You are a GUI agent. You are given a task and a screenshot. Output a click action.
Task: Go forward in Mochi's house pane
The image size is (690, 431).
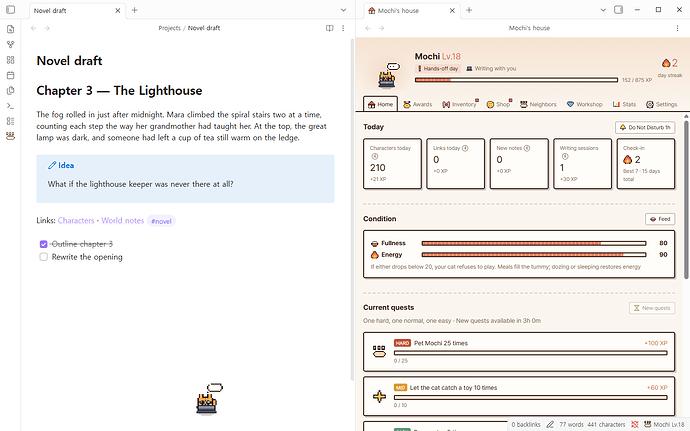pos(382,28)
